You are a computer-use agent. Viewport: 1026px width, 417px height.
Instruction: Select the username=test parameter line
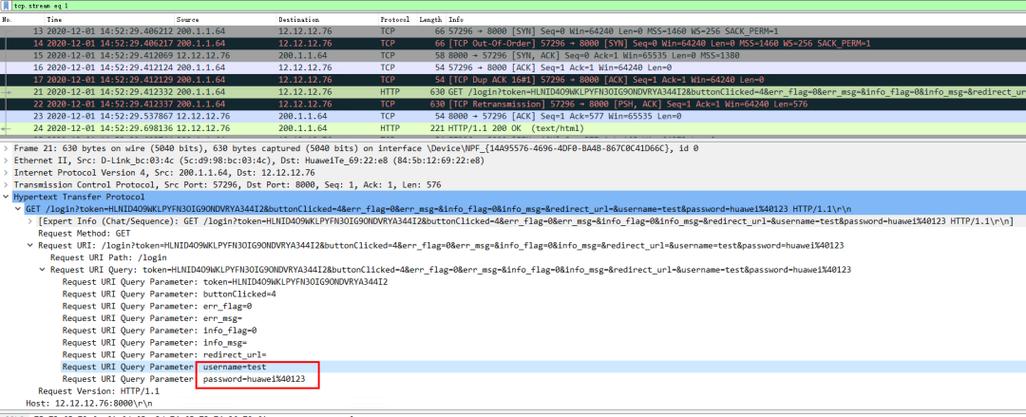tap(164, 367)
